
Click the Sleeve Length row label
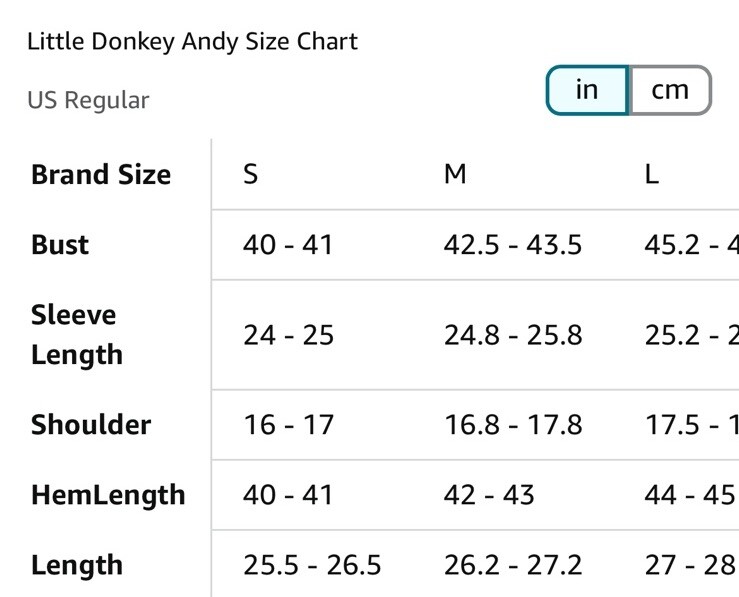(x=77, y=335)
